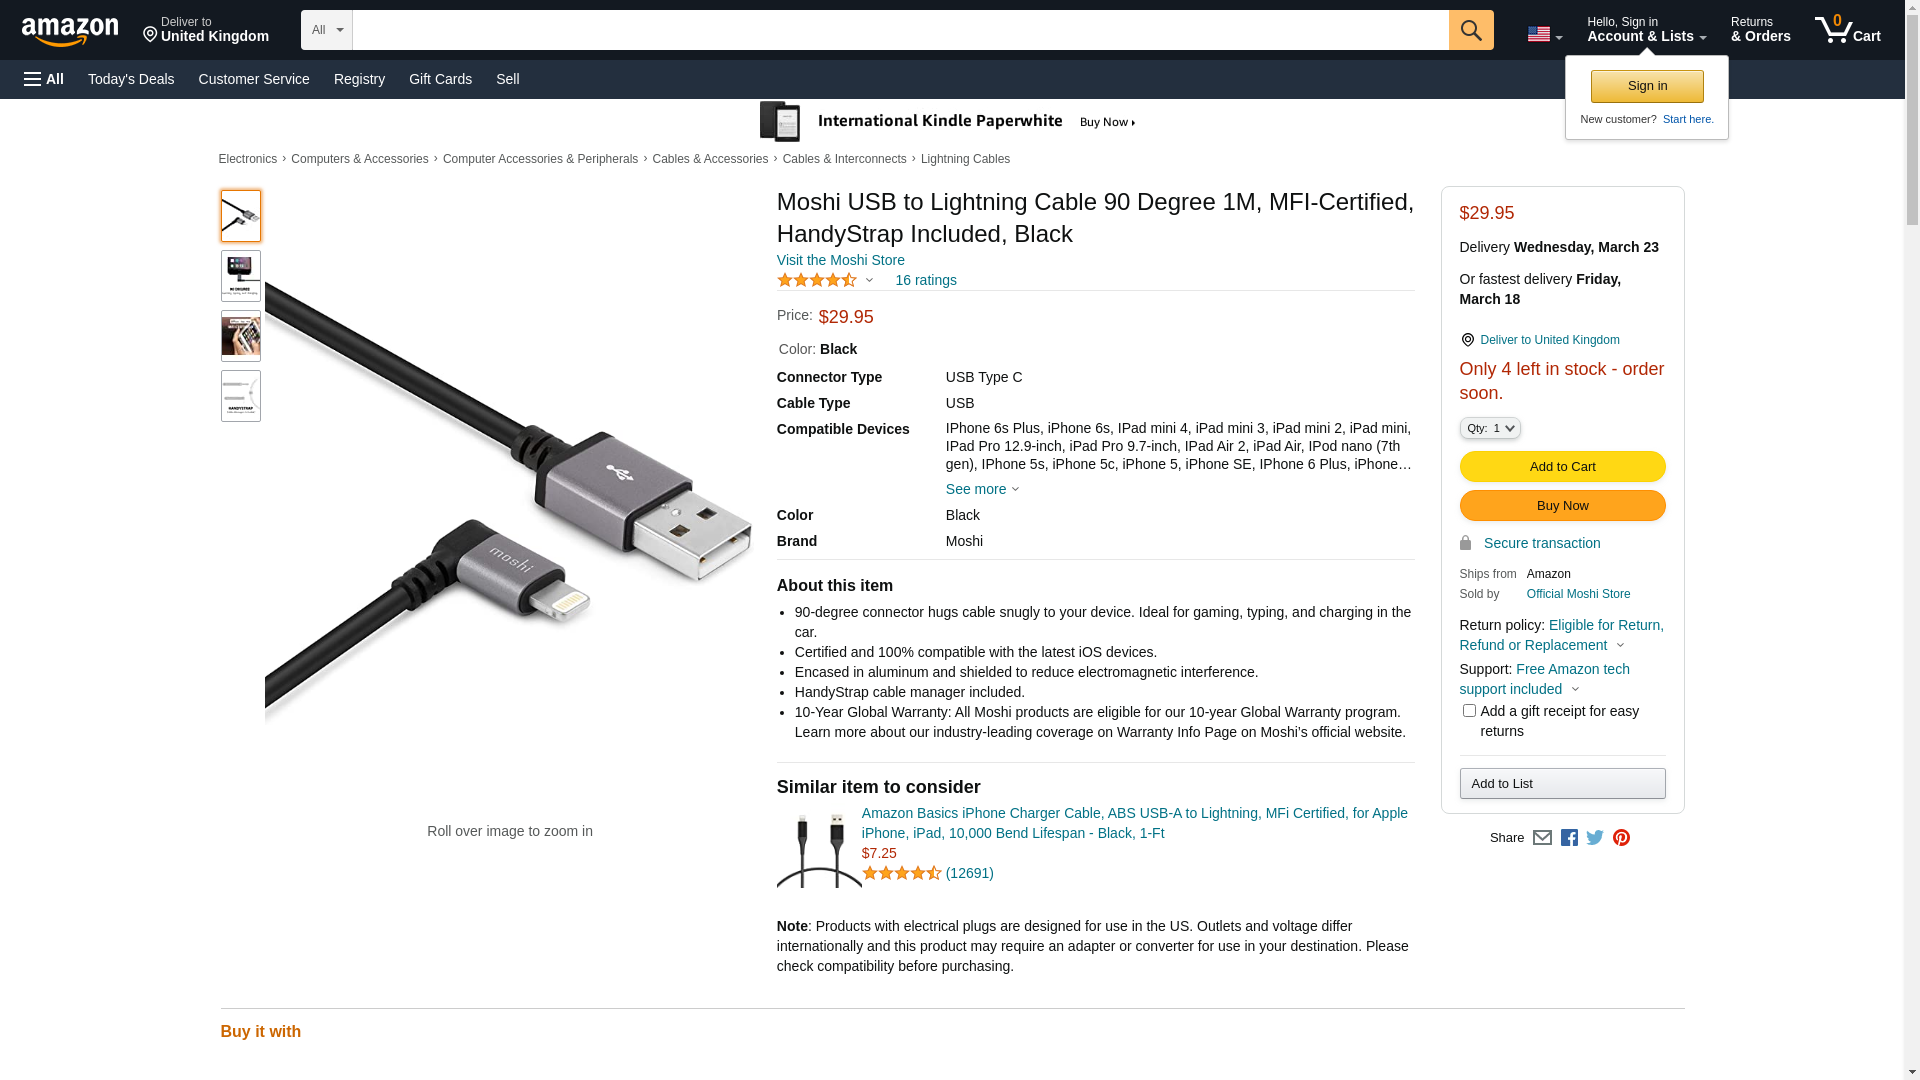
Task: Share via email envelope icon
Action: (1542, 838)
